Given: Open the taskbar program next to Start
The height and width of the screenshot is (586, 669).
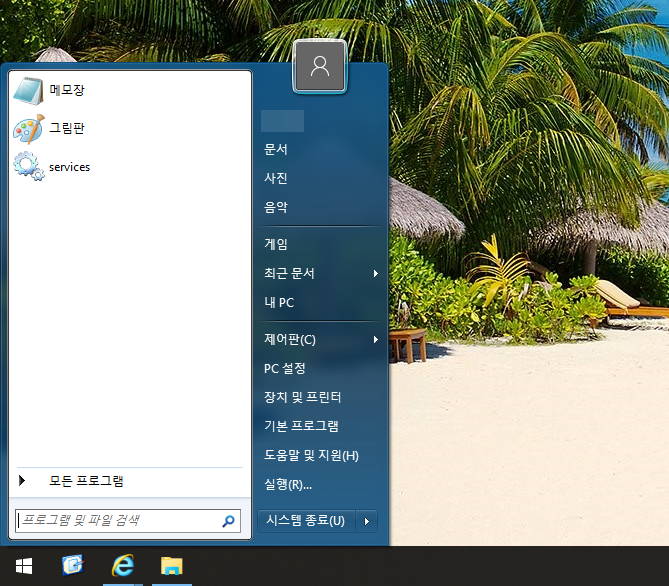Looking at the screenshot, I should 73,566.
